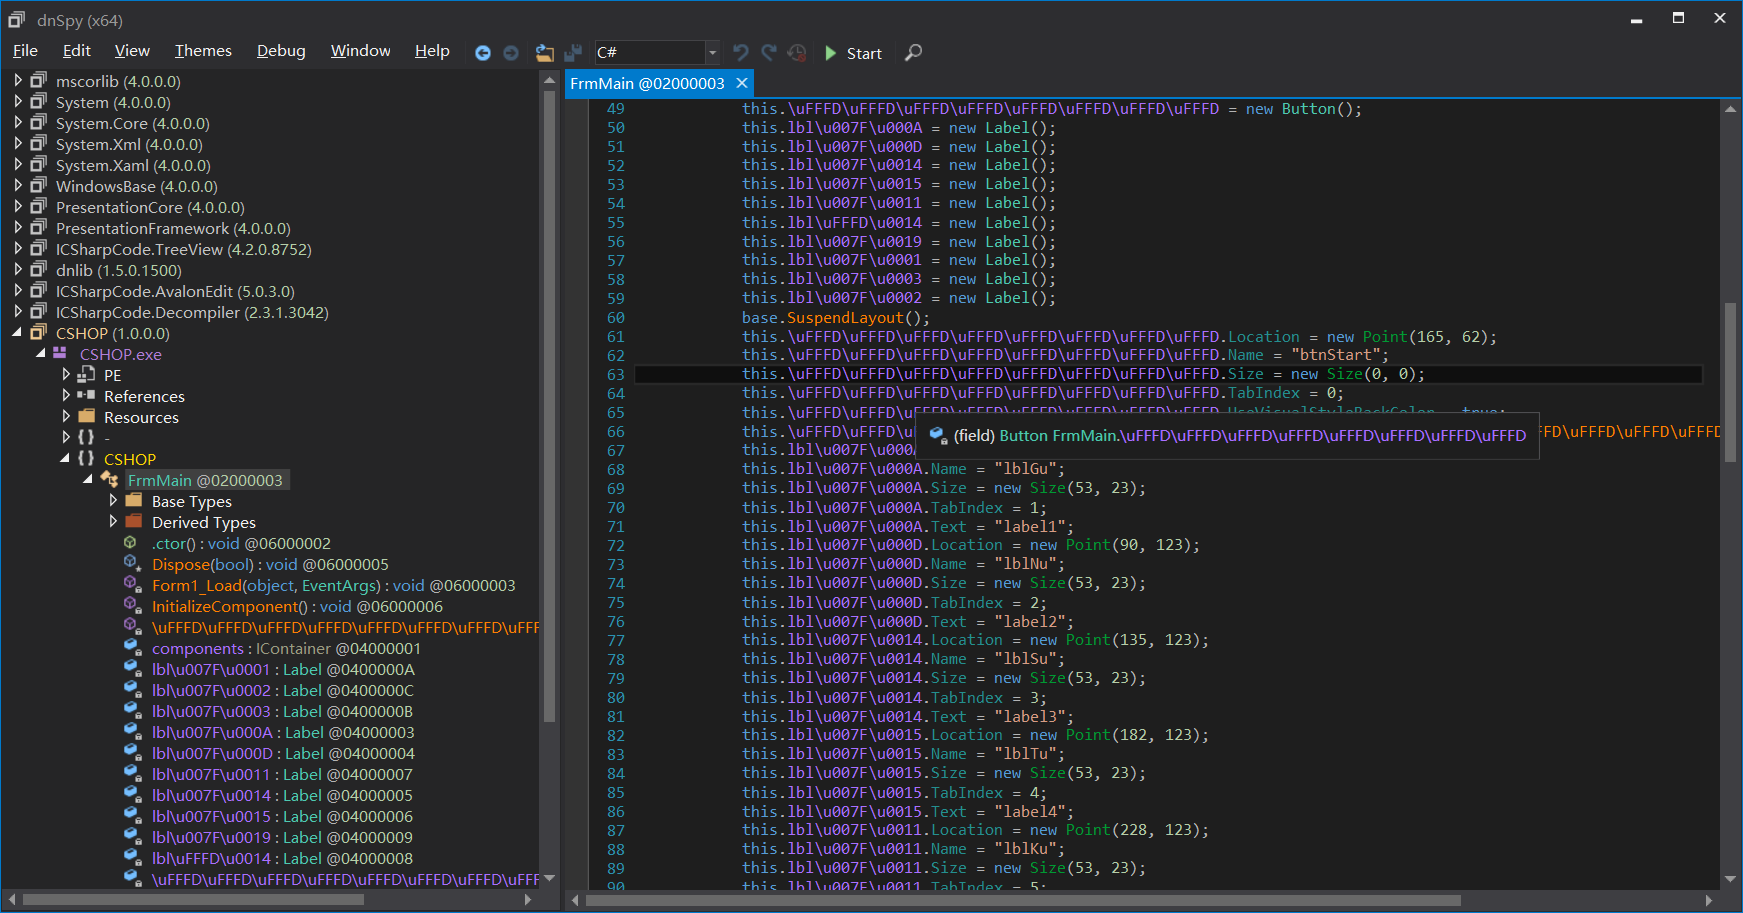1743x913 pixels.
Task: Open the Debug menu
Action: pyautogui.click(x=281, y=51)
